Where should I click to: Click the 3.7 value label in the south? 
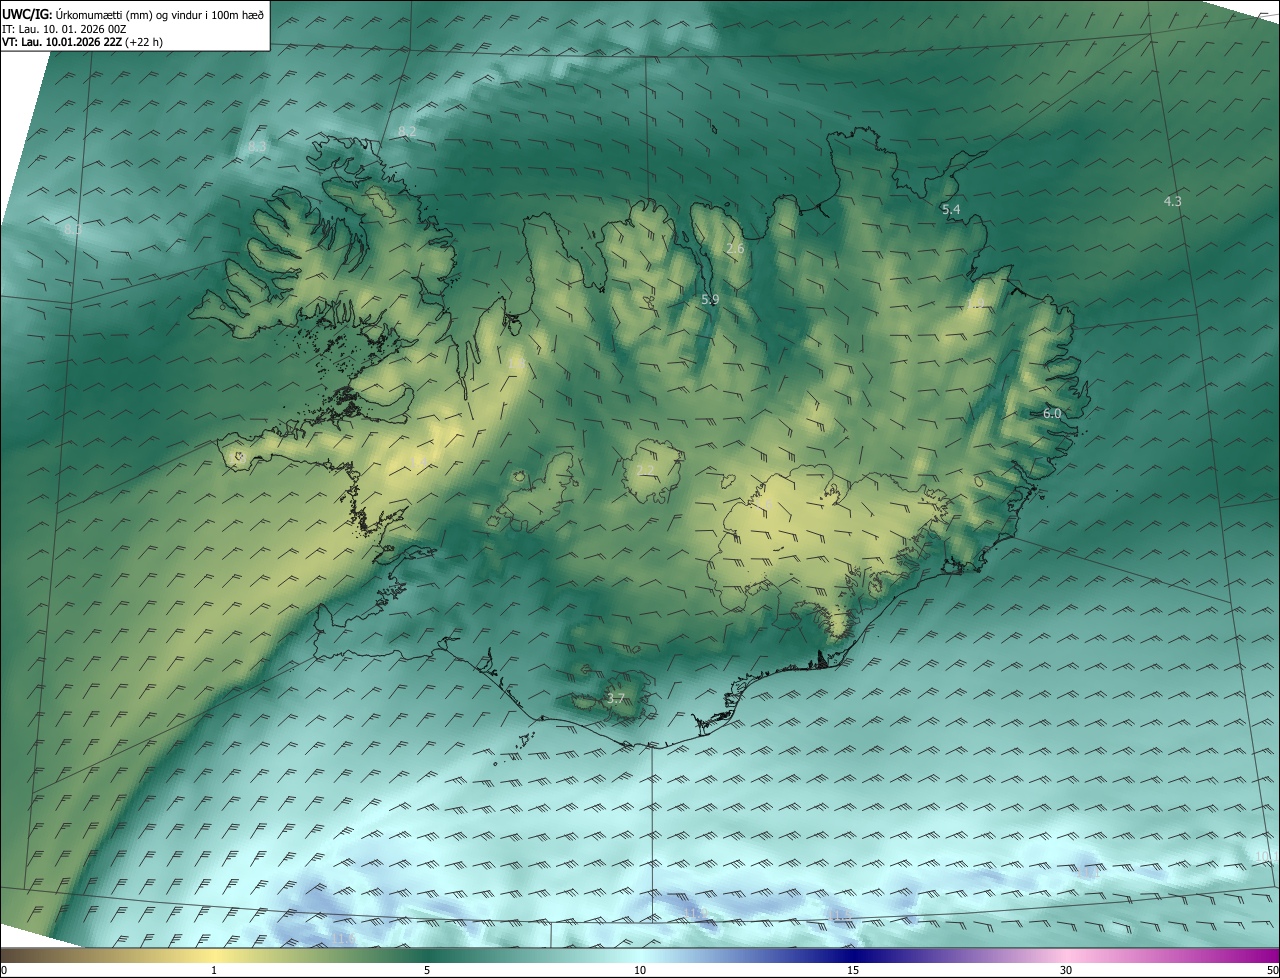click(x=615, y=699)
